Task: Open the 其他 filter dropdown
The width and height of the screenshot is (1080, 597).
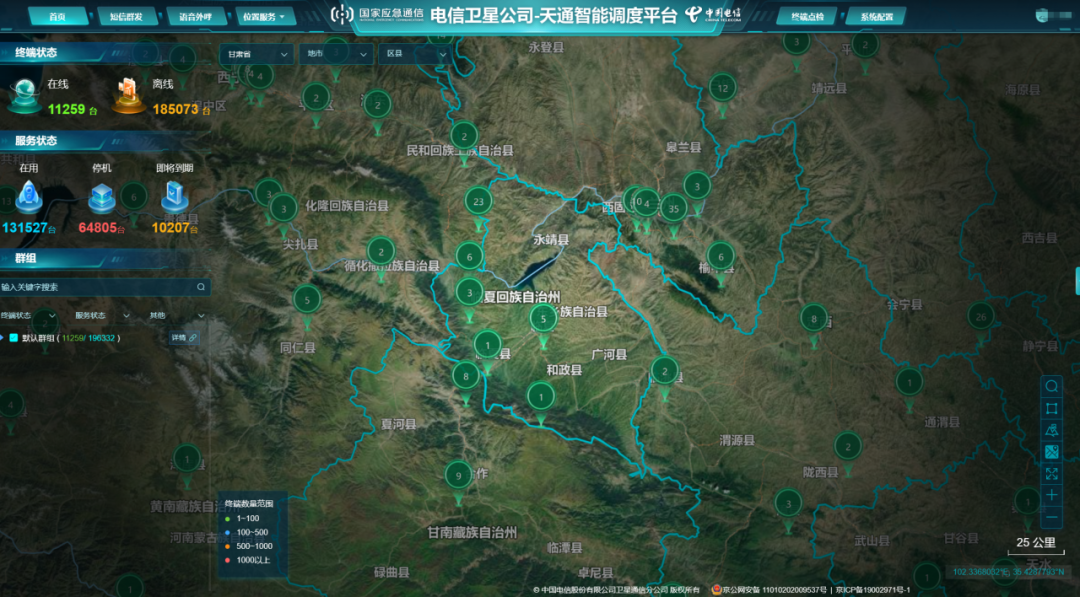Action: click(176, 315)
